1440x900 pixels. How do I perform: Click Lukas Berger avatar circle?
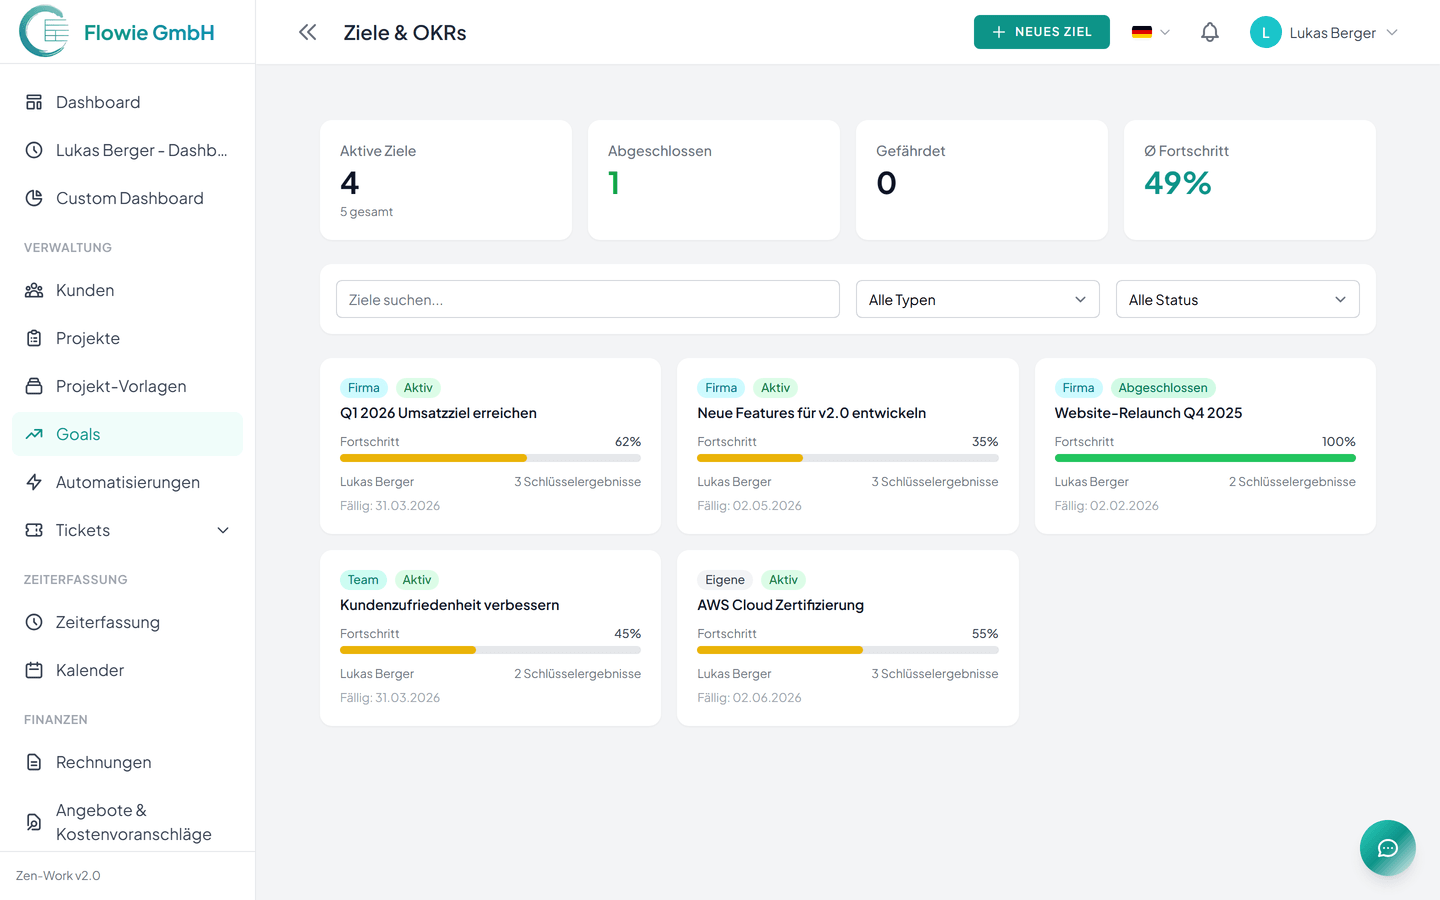pos(1265,32)
